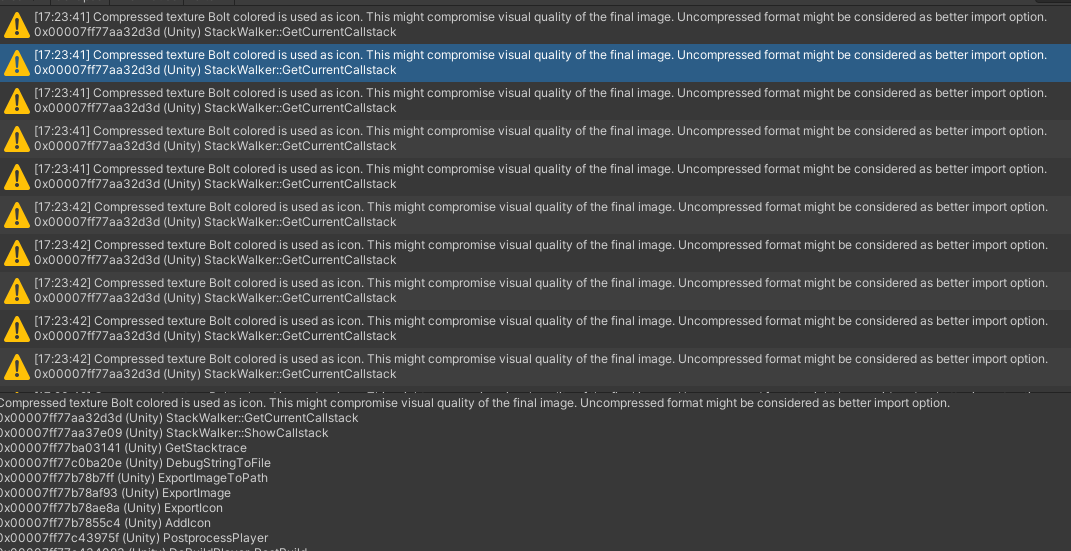Click the warning icon of the seventh log entry
This screenshot has width=1071, height=551.
pyautogui.click(x=17, y=253)
